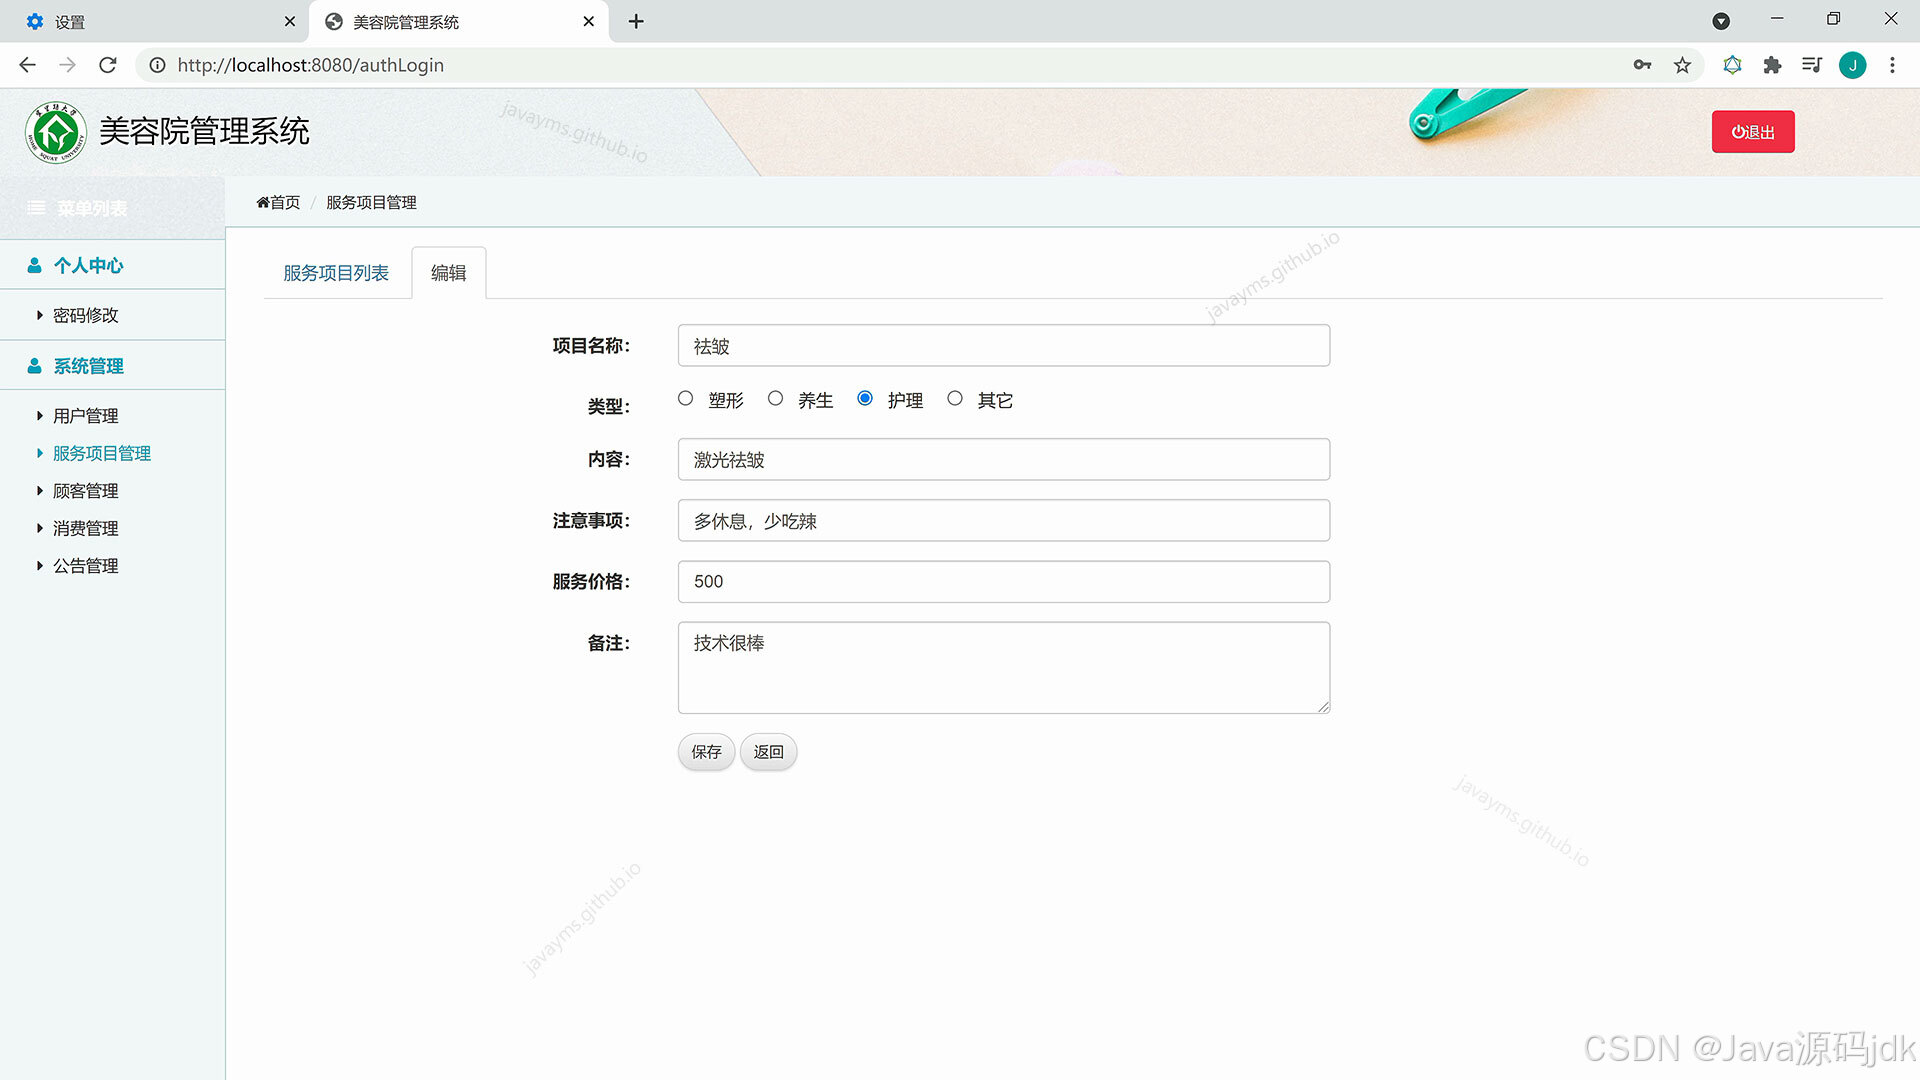1920x1080 pixels.
Task: Open 密码修改 in the sidebar
Action: coord(85,315)
